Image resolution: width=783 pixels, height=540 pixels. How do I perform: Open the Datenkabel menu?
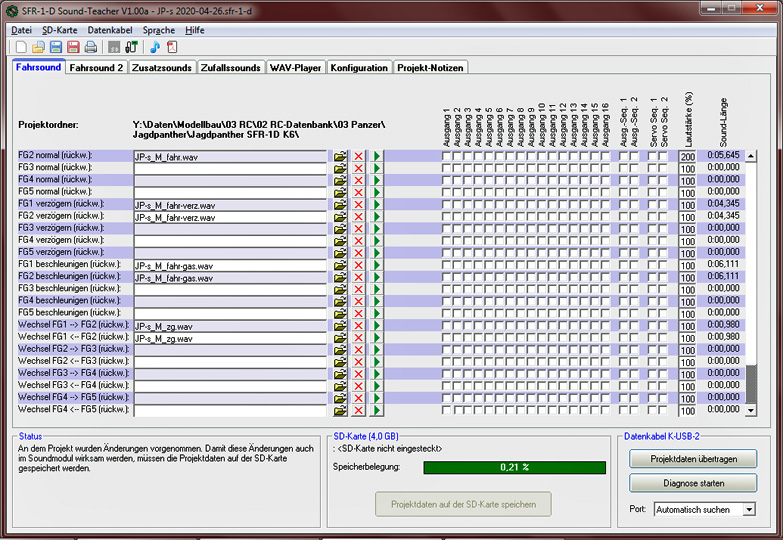(x=110, y=30)
